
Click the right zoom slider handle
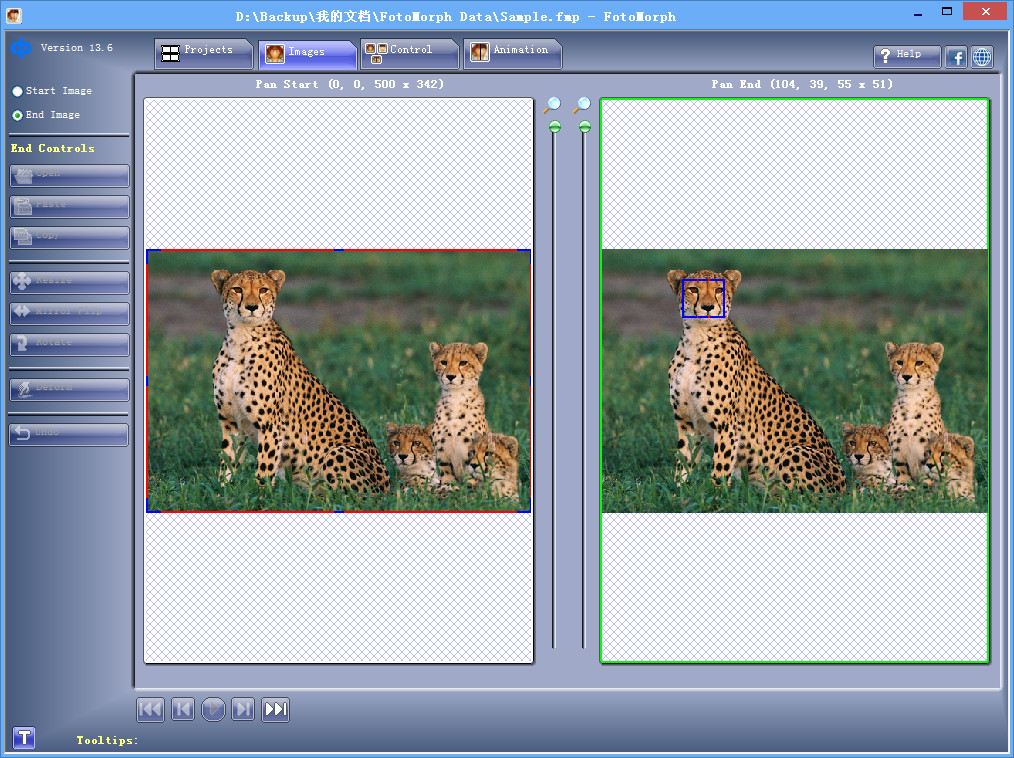(x=585, y=127)
